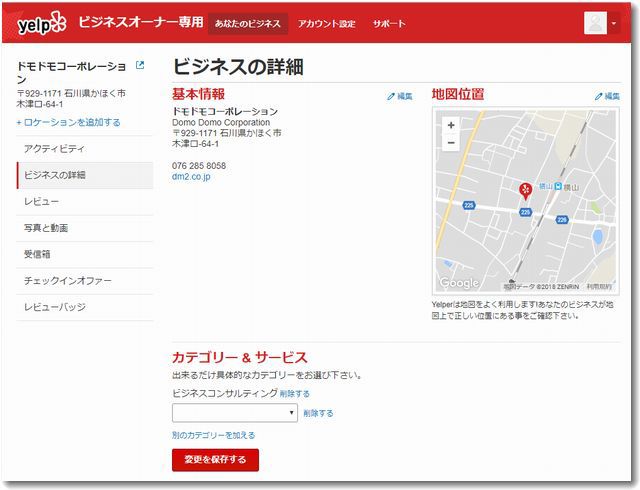The height and width of the screenshot is (490, 640).
Task: Click the ビジネスコンサルティング category text
Action: 225,394
